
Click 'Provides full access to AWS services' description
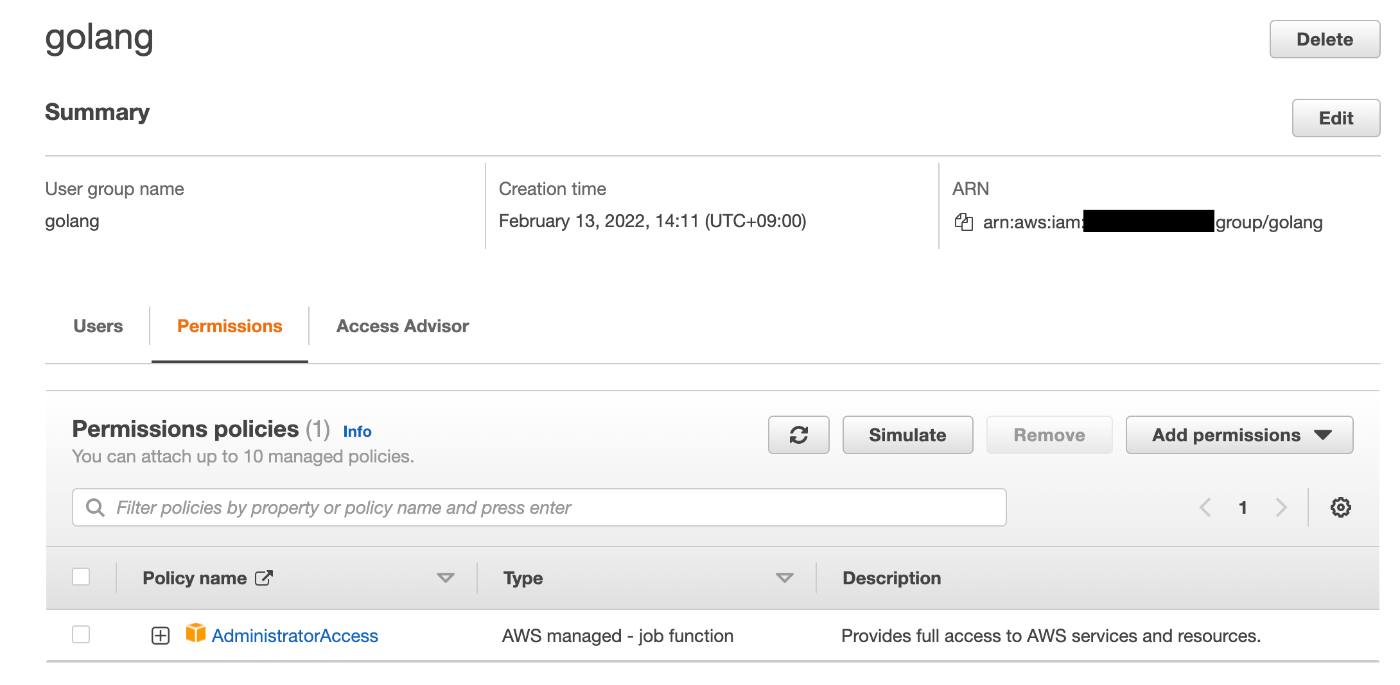[x=1051, y=636]
